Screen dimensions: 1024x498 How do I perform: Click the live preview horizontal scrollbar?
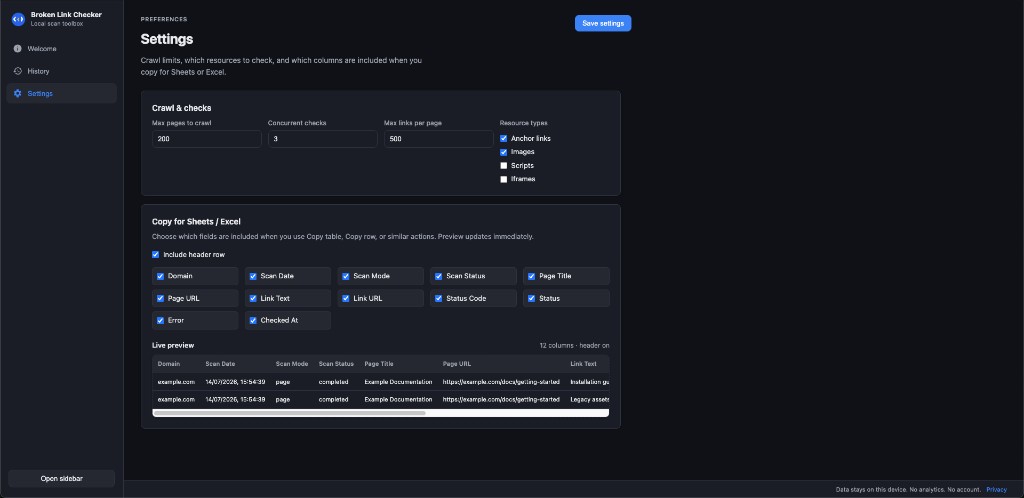(289, 412)
